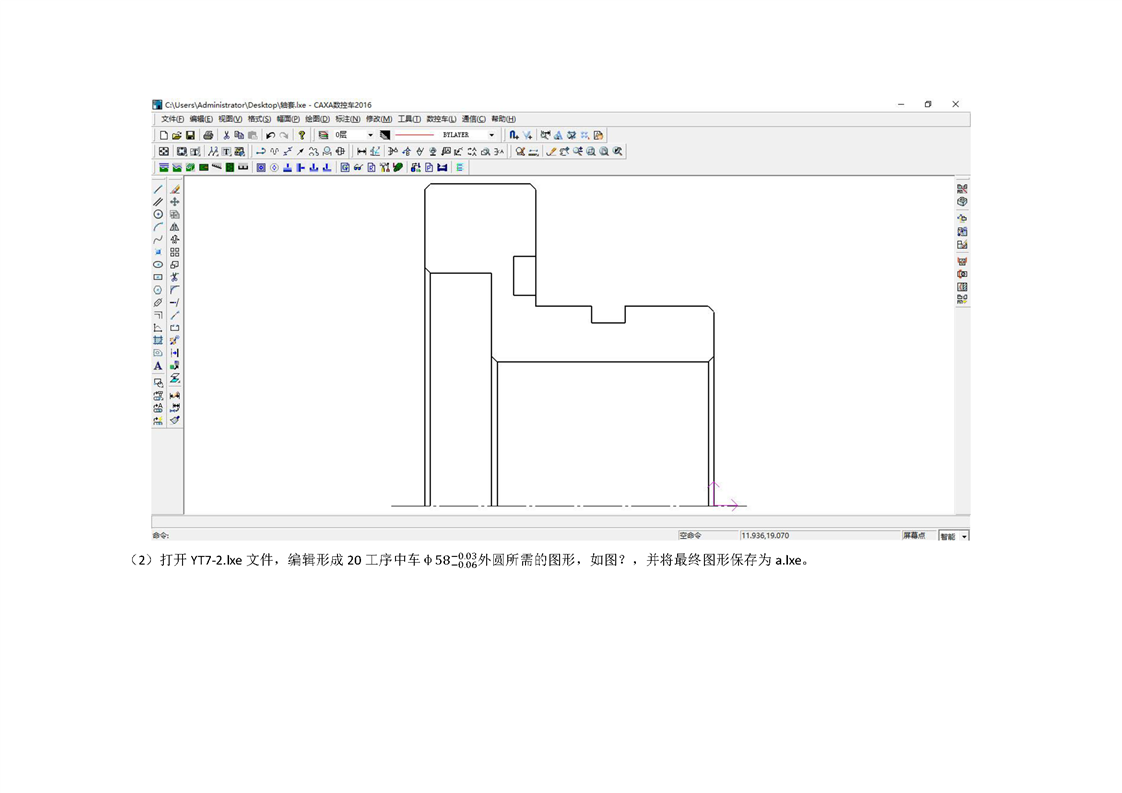Click the Cut scissors icon

[226, 135]
